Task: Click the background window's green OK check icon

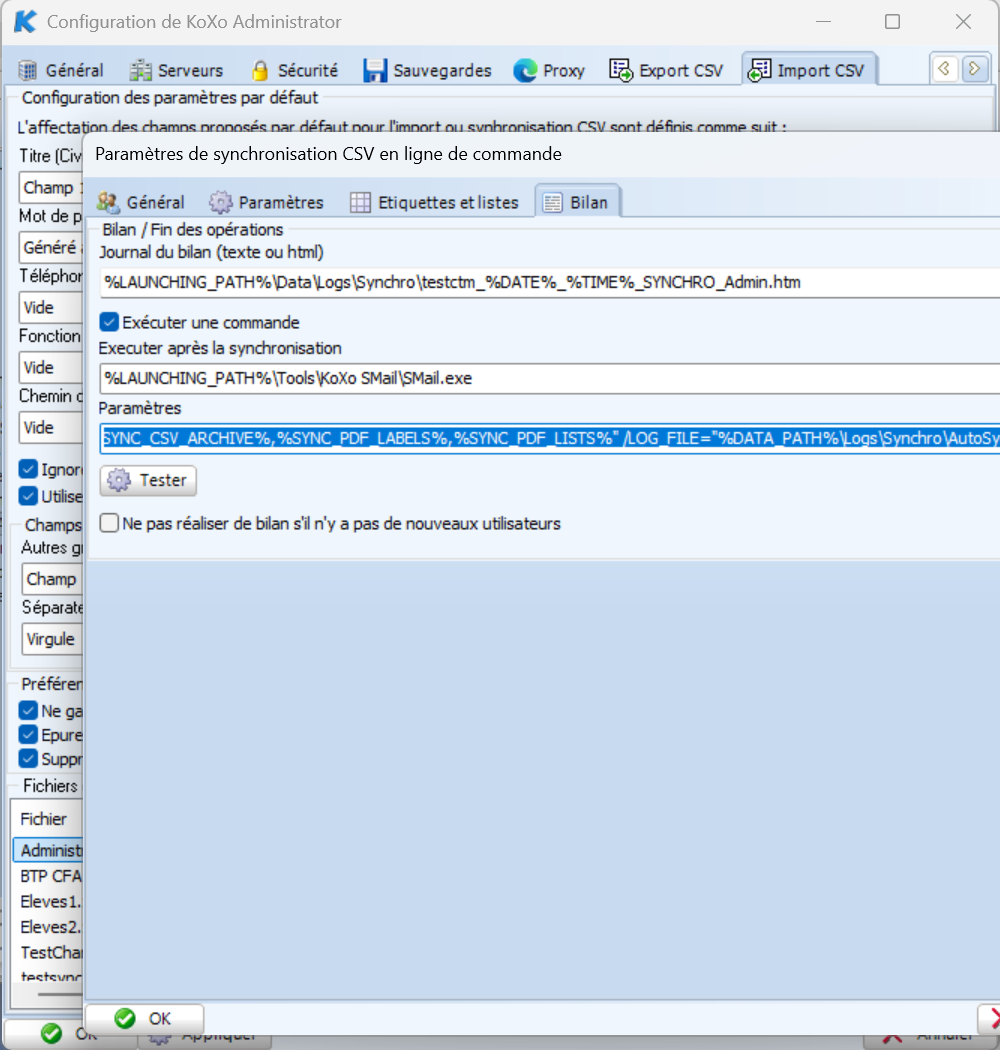Action: click(52, 1035)
